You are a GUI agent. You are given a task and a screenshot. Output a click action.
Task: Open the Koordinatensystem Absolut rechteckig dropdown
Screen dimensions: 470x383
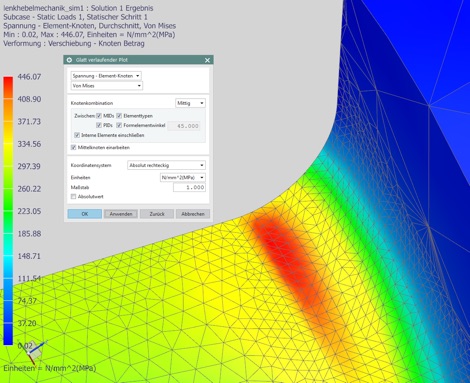[166, 165]
